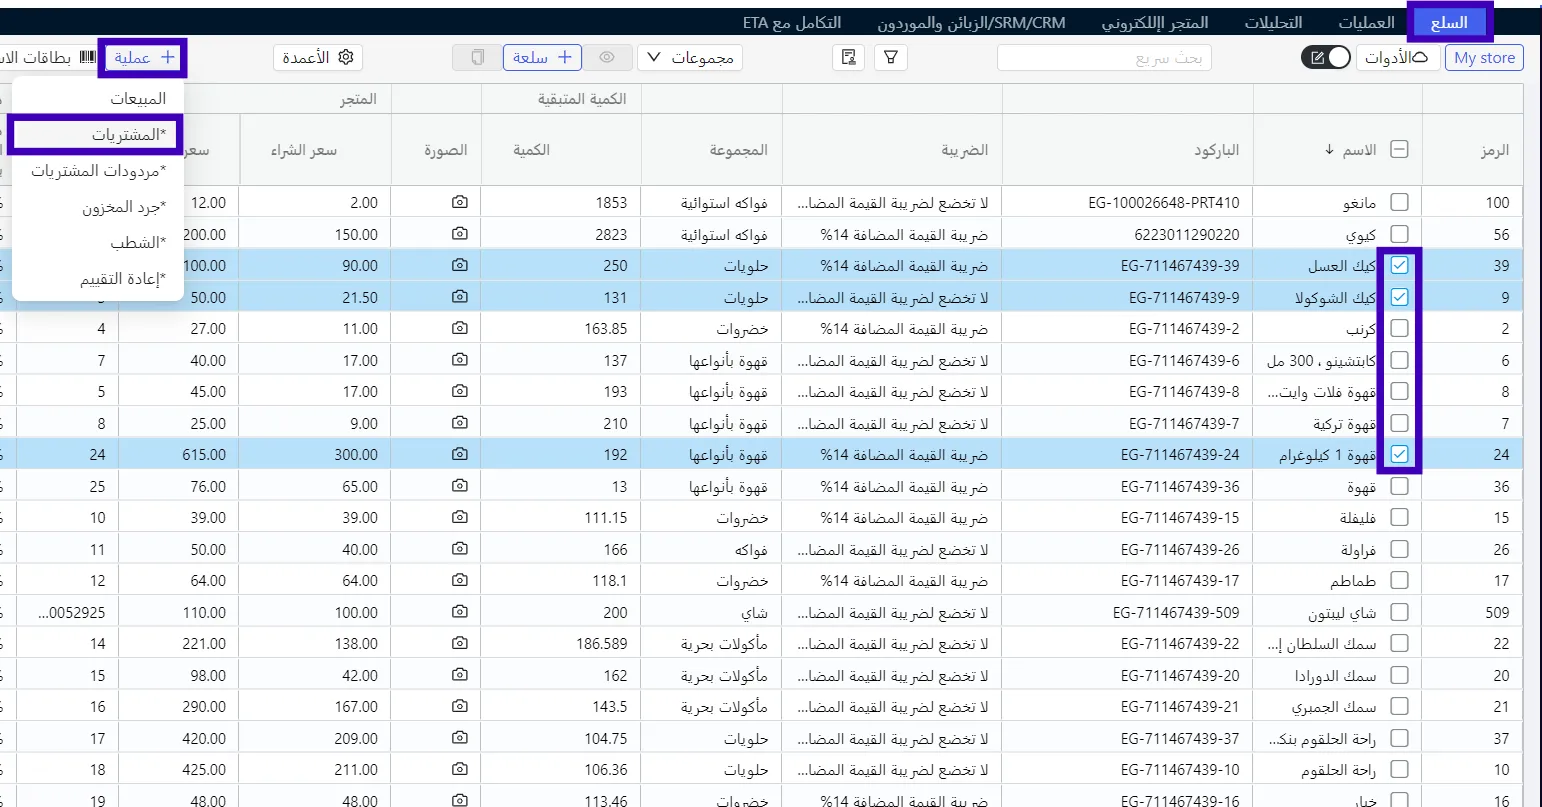Toggle the edit mode switch near الأدوات
This screenshot has height=807, width=1542.
[x=1325, y=58]
